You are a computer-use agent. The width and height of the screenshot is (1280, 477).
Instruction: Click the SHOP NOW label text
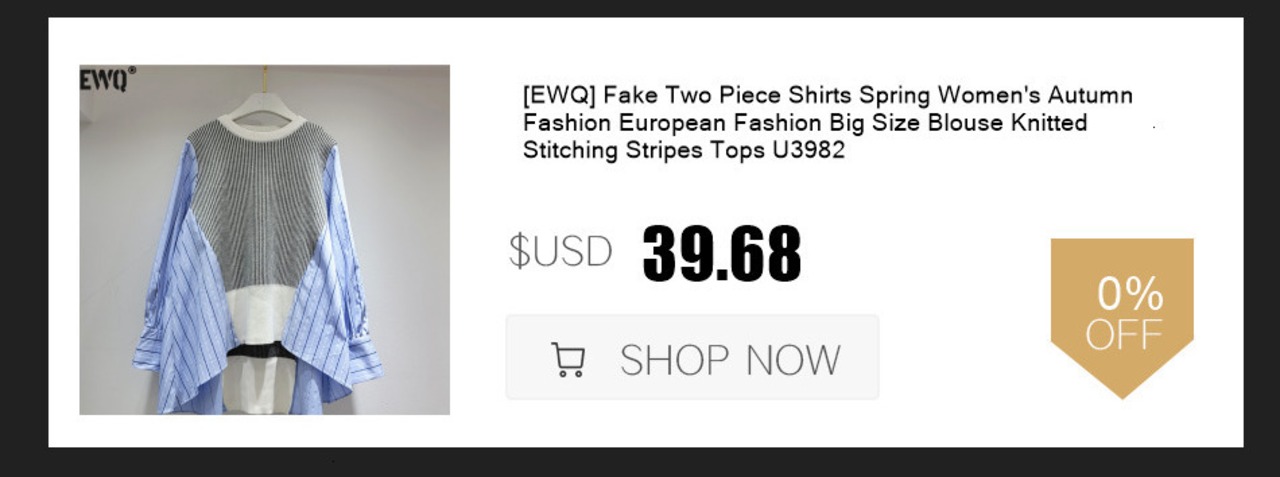pos(730,359)
